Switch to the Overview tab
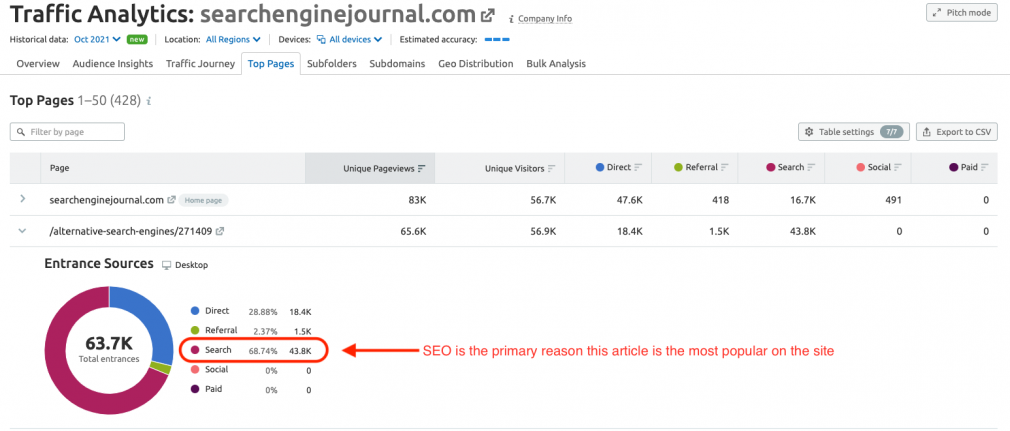This screenshot has height=431, width=1010. (38, 64)
